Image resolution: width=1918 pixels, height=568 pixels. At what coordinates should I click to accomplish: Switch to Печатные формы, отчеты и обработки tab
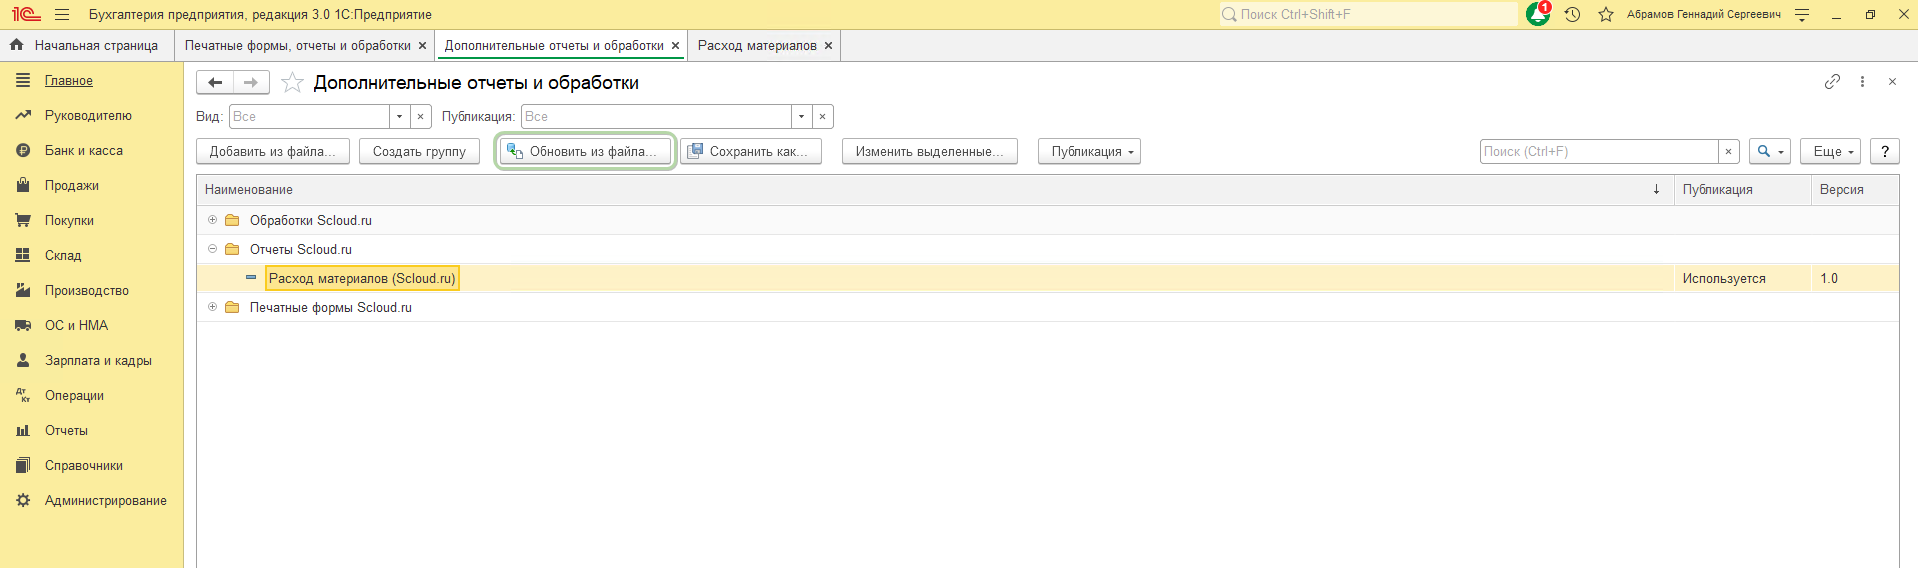pyautogui.click(x=298, y=46)
